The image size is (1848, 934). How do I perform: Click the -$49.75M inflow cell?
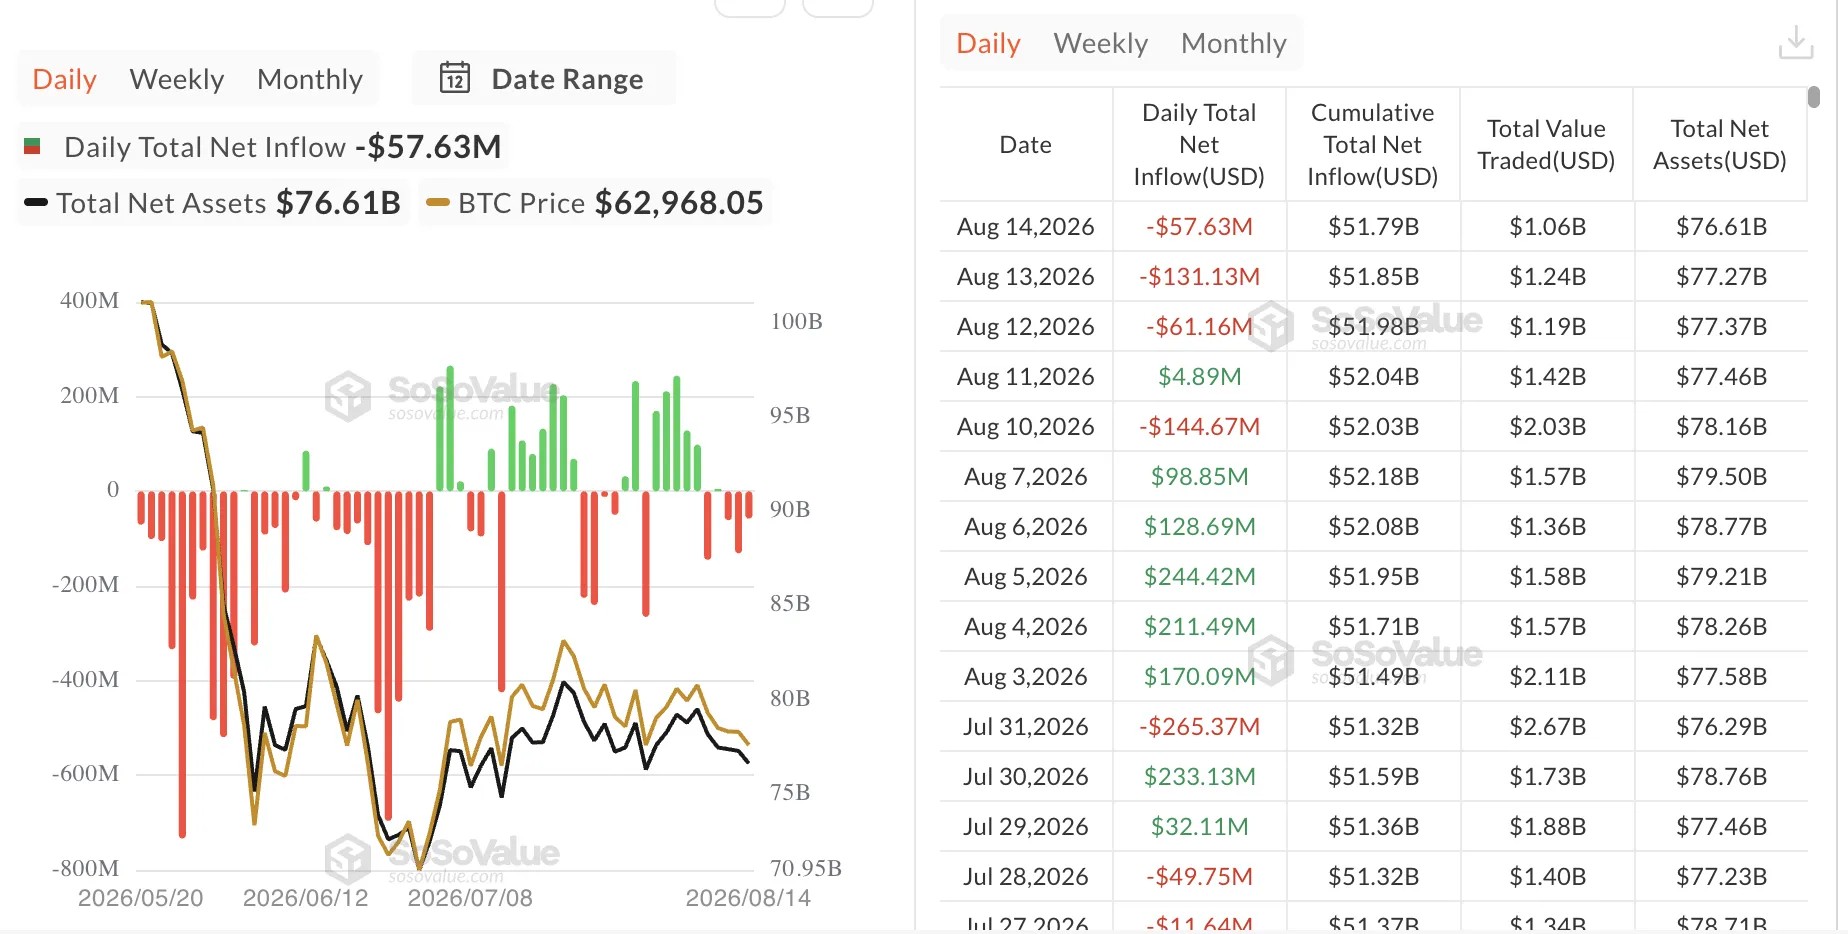pos(1199,877)
